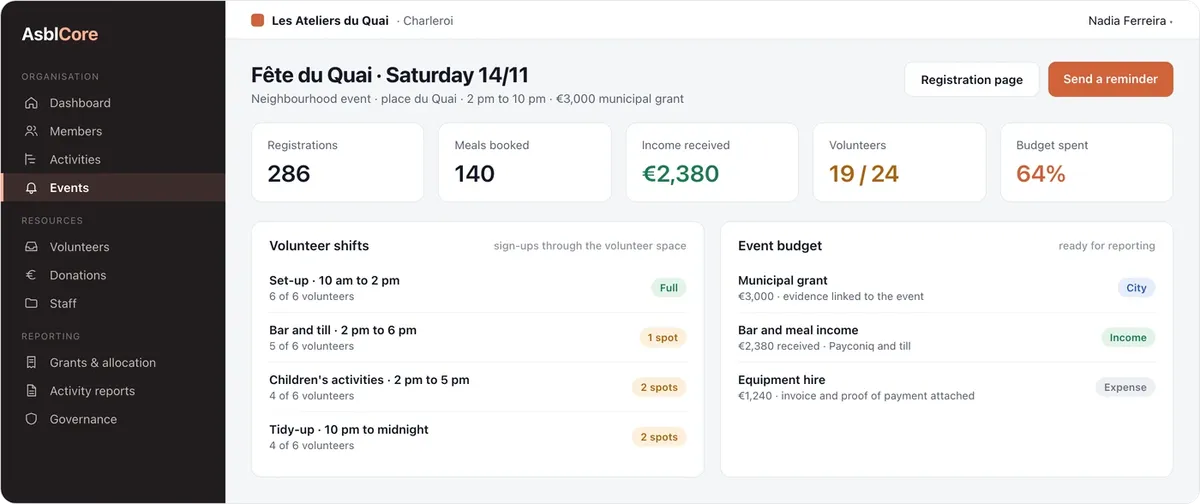Click the Income tag
Screen dimensions: 1200x504
click(x=1128, y=338)
